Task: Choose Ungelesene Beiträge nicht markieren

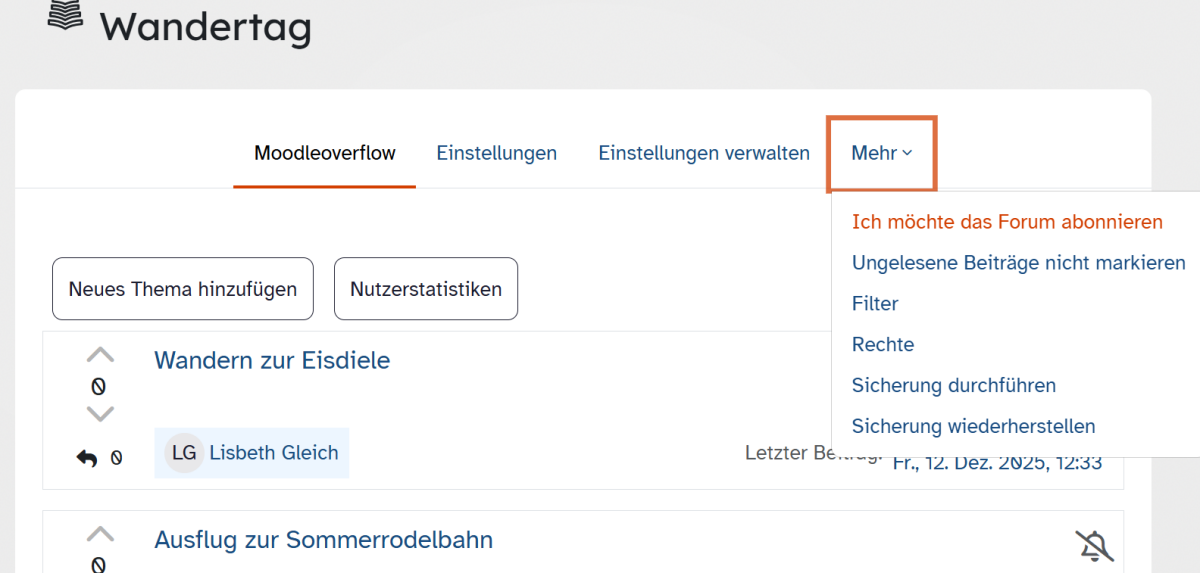Action: tap(1018, 263)
